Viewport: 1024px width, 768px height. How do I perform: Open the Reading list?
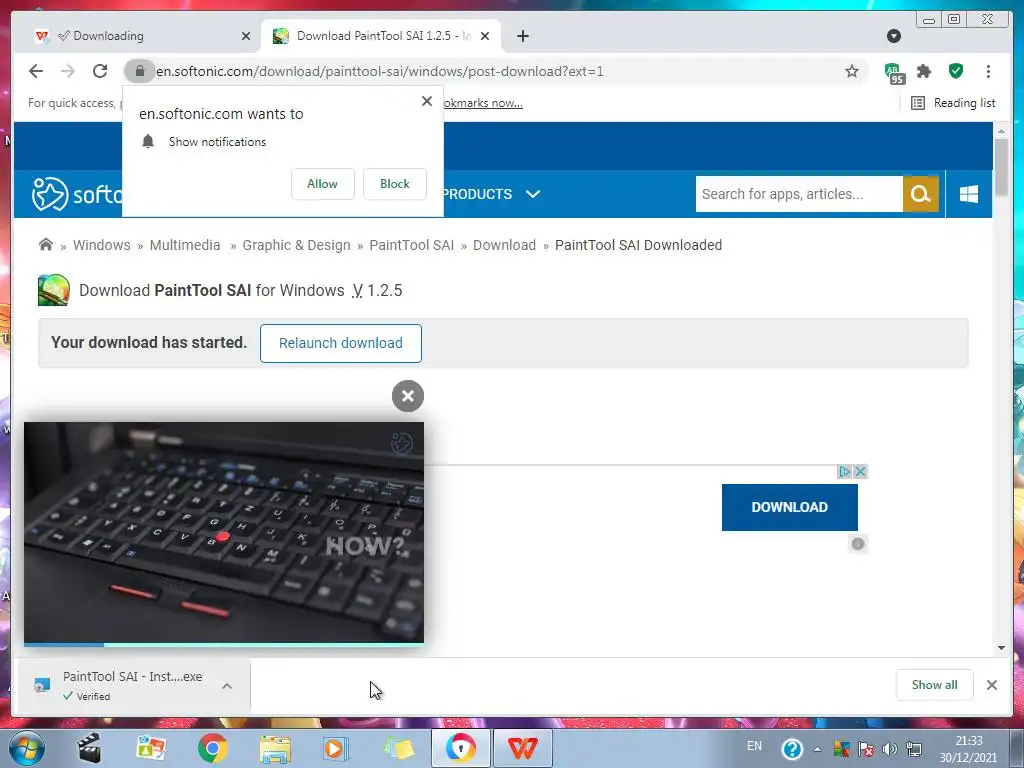953,103
